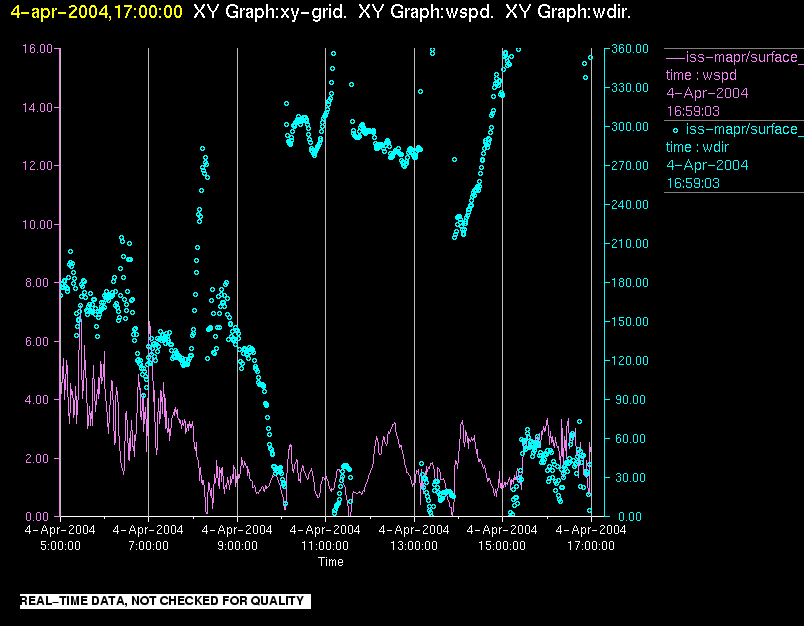Click cyan 'iss-mapr/surface_' legend entry
Screen dimensions: 804x626
tap(745, 129)
